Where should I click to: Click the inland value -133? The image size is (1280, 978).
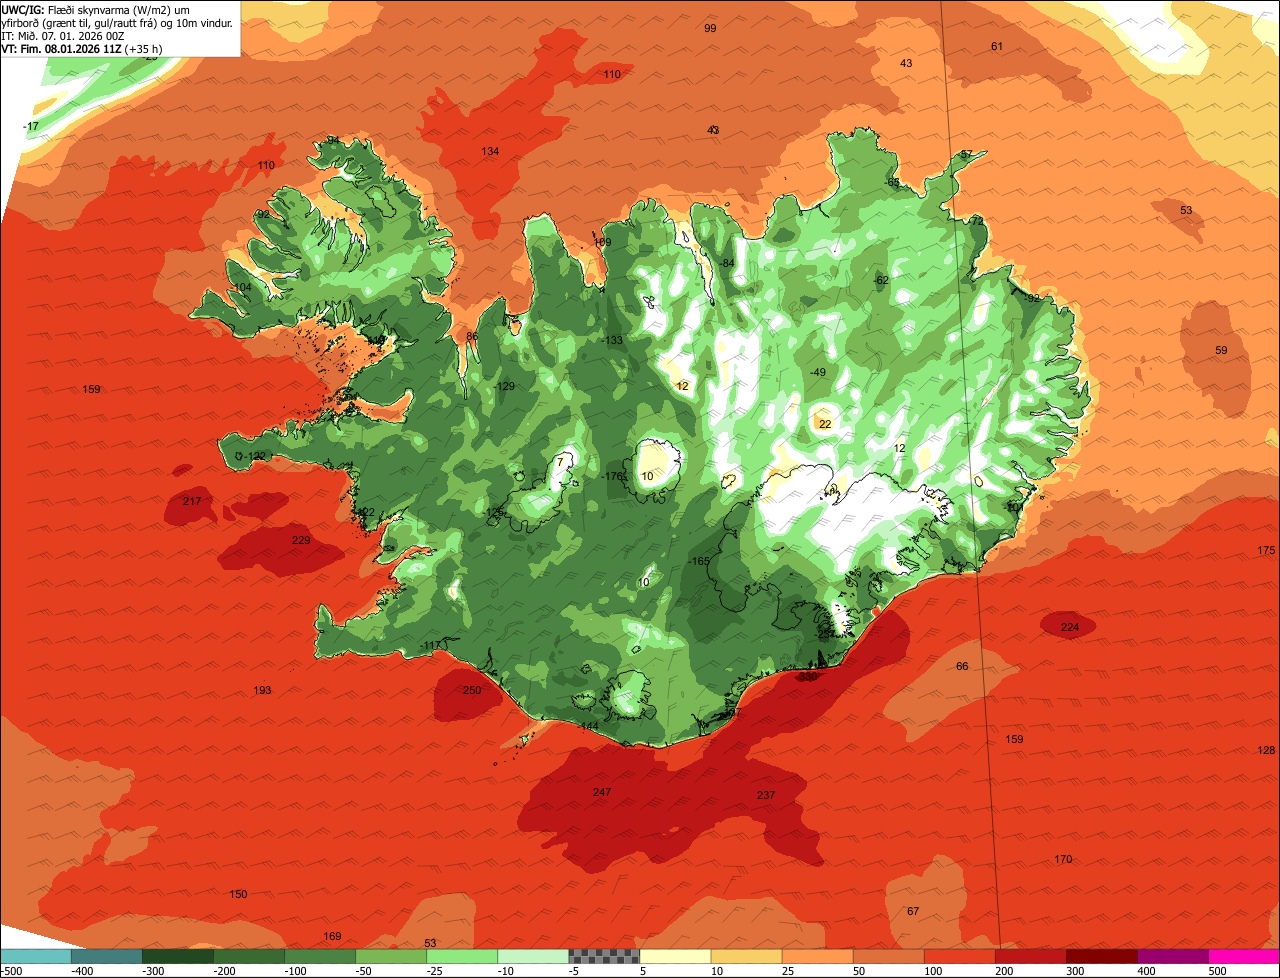tap(613, 340)
